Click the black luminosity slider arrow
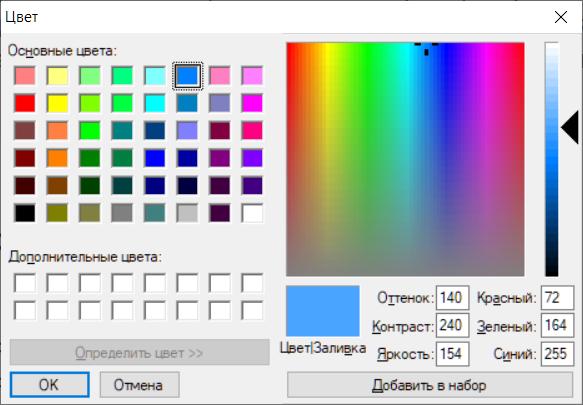This screenshot has height=405, width=583. (570, 127)
